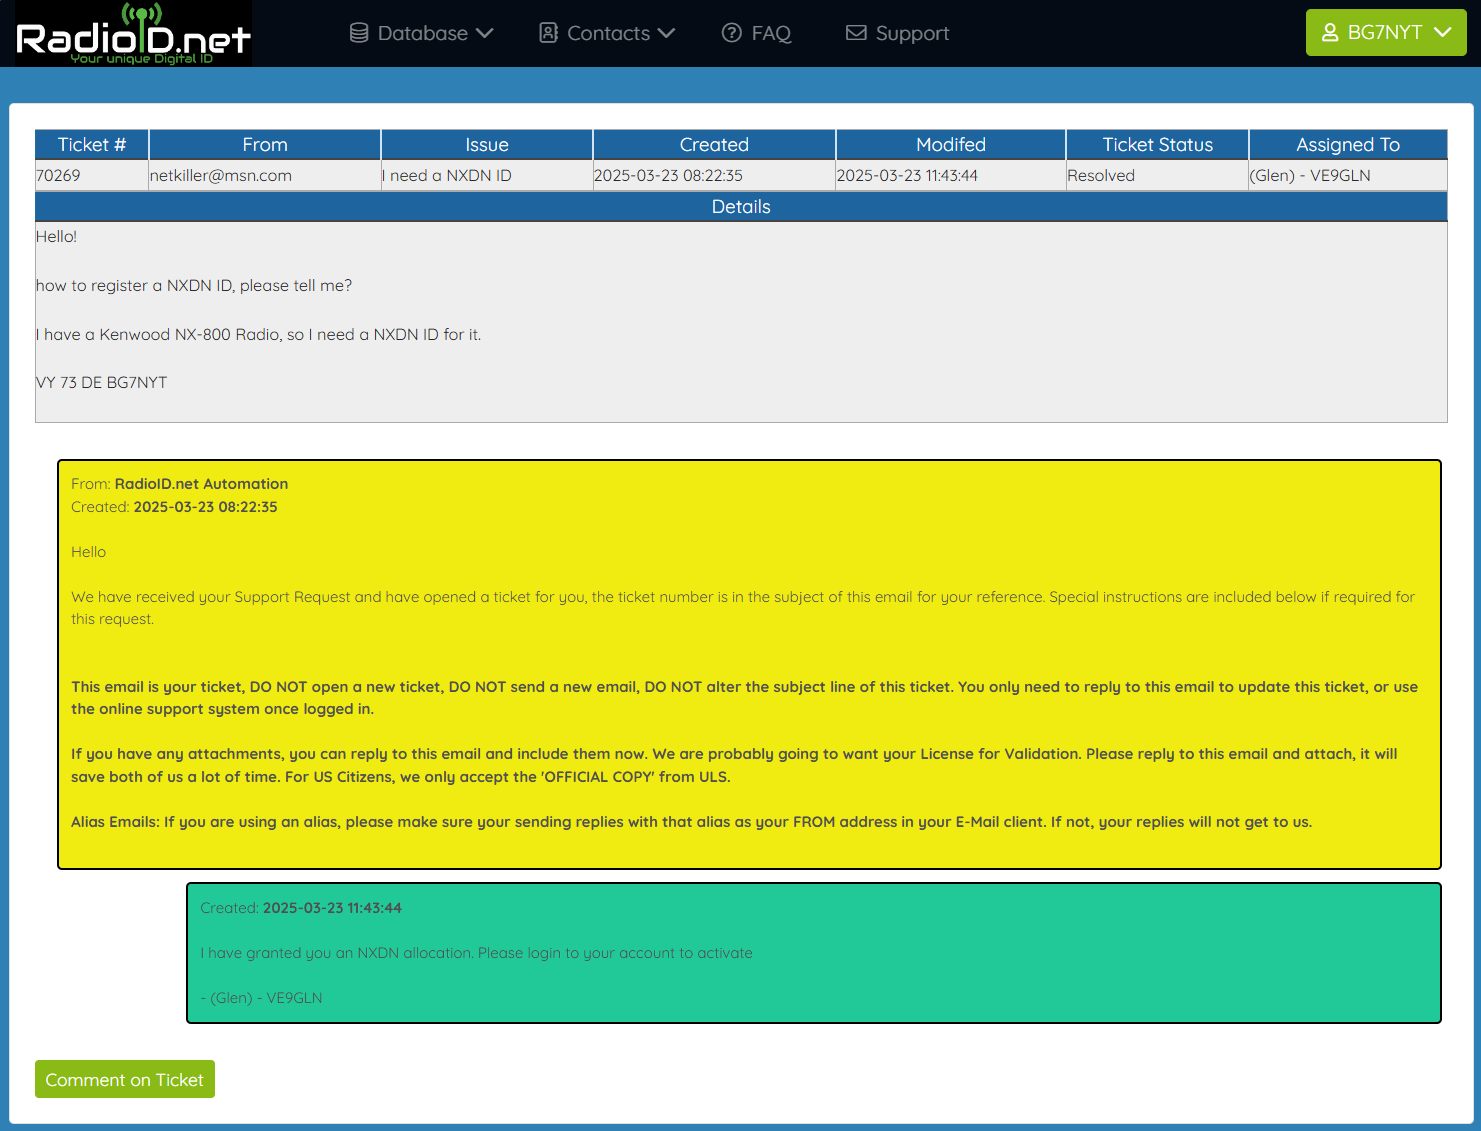Click ticket number 70269
Screen dimensions: 1481x1131
[x=58, y=176]
